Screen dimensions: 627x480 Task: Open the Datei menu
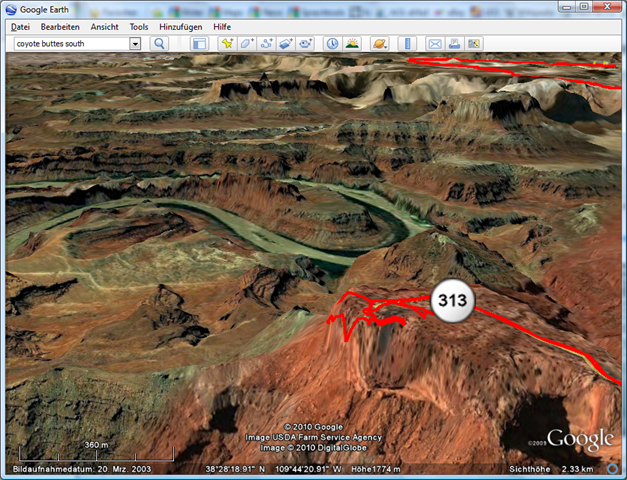[20, 27]
